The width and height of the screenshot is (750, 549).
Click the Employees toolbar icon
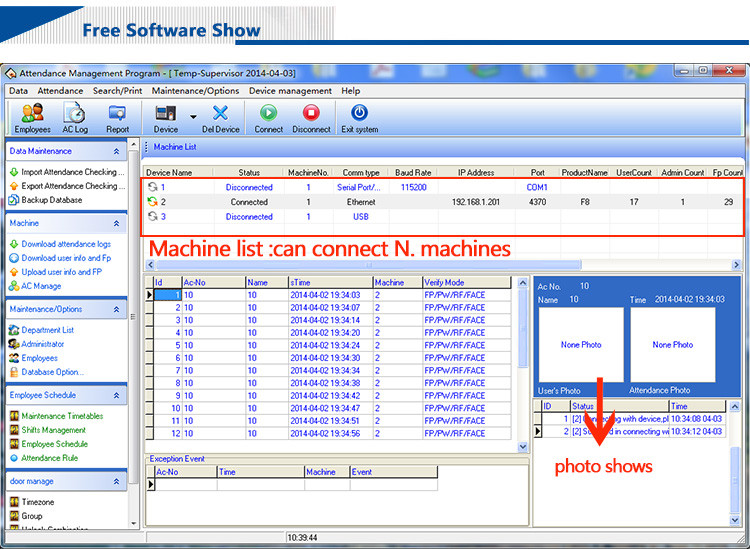click(x=32, y=114)
